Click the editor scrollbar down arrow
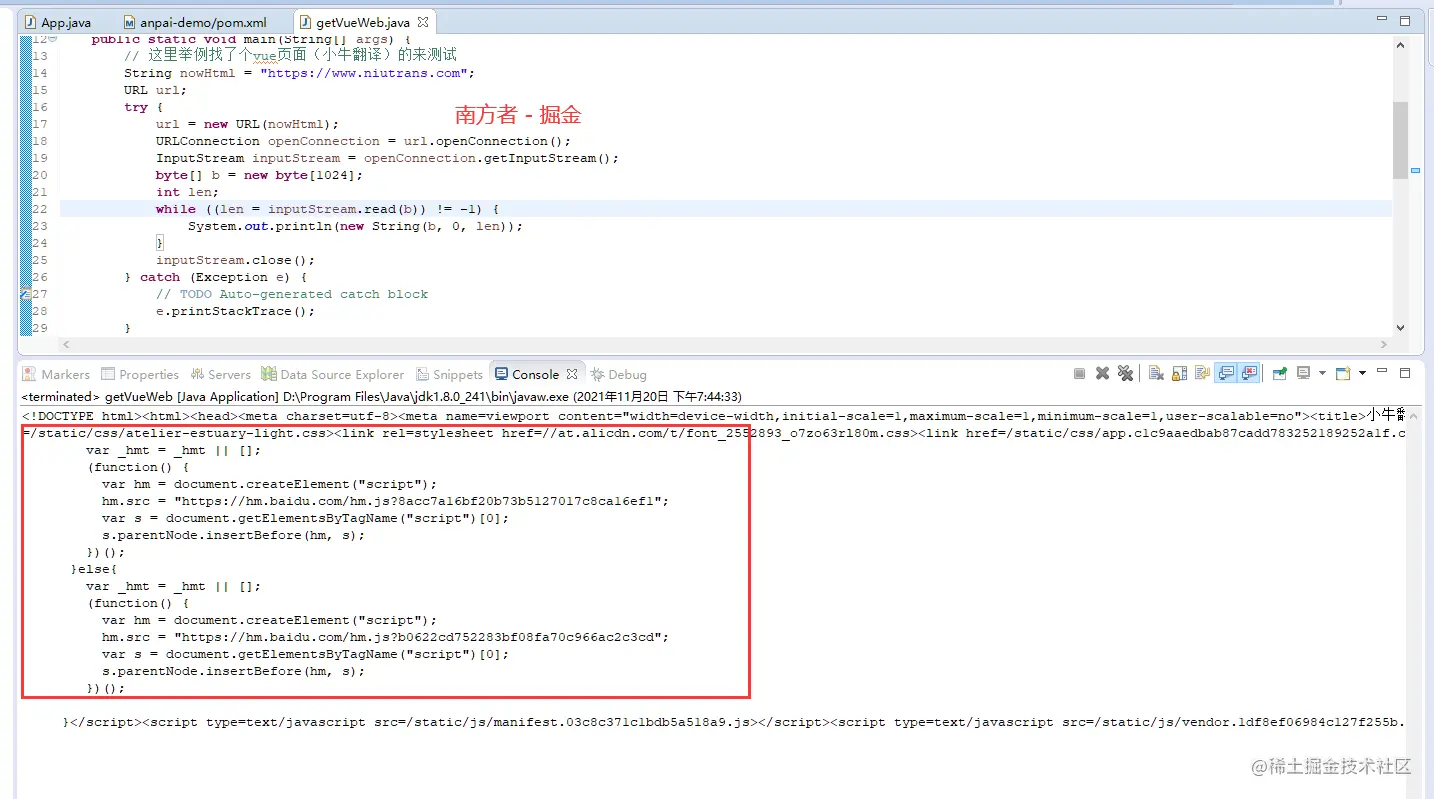This screenshot has height=799, width=1434. [1400, 327]
